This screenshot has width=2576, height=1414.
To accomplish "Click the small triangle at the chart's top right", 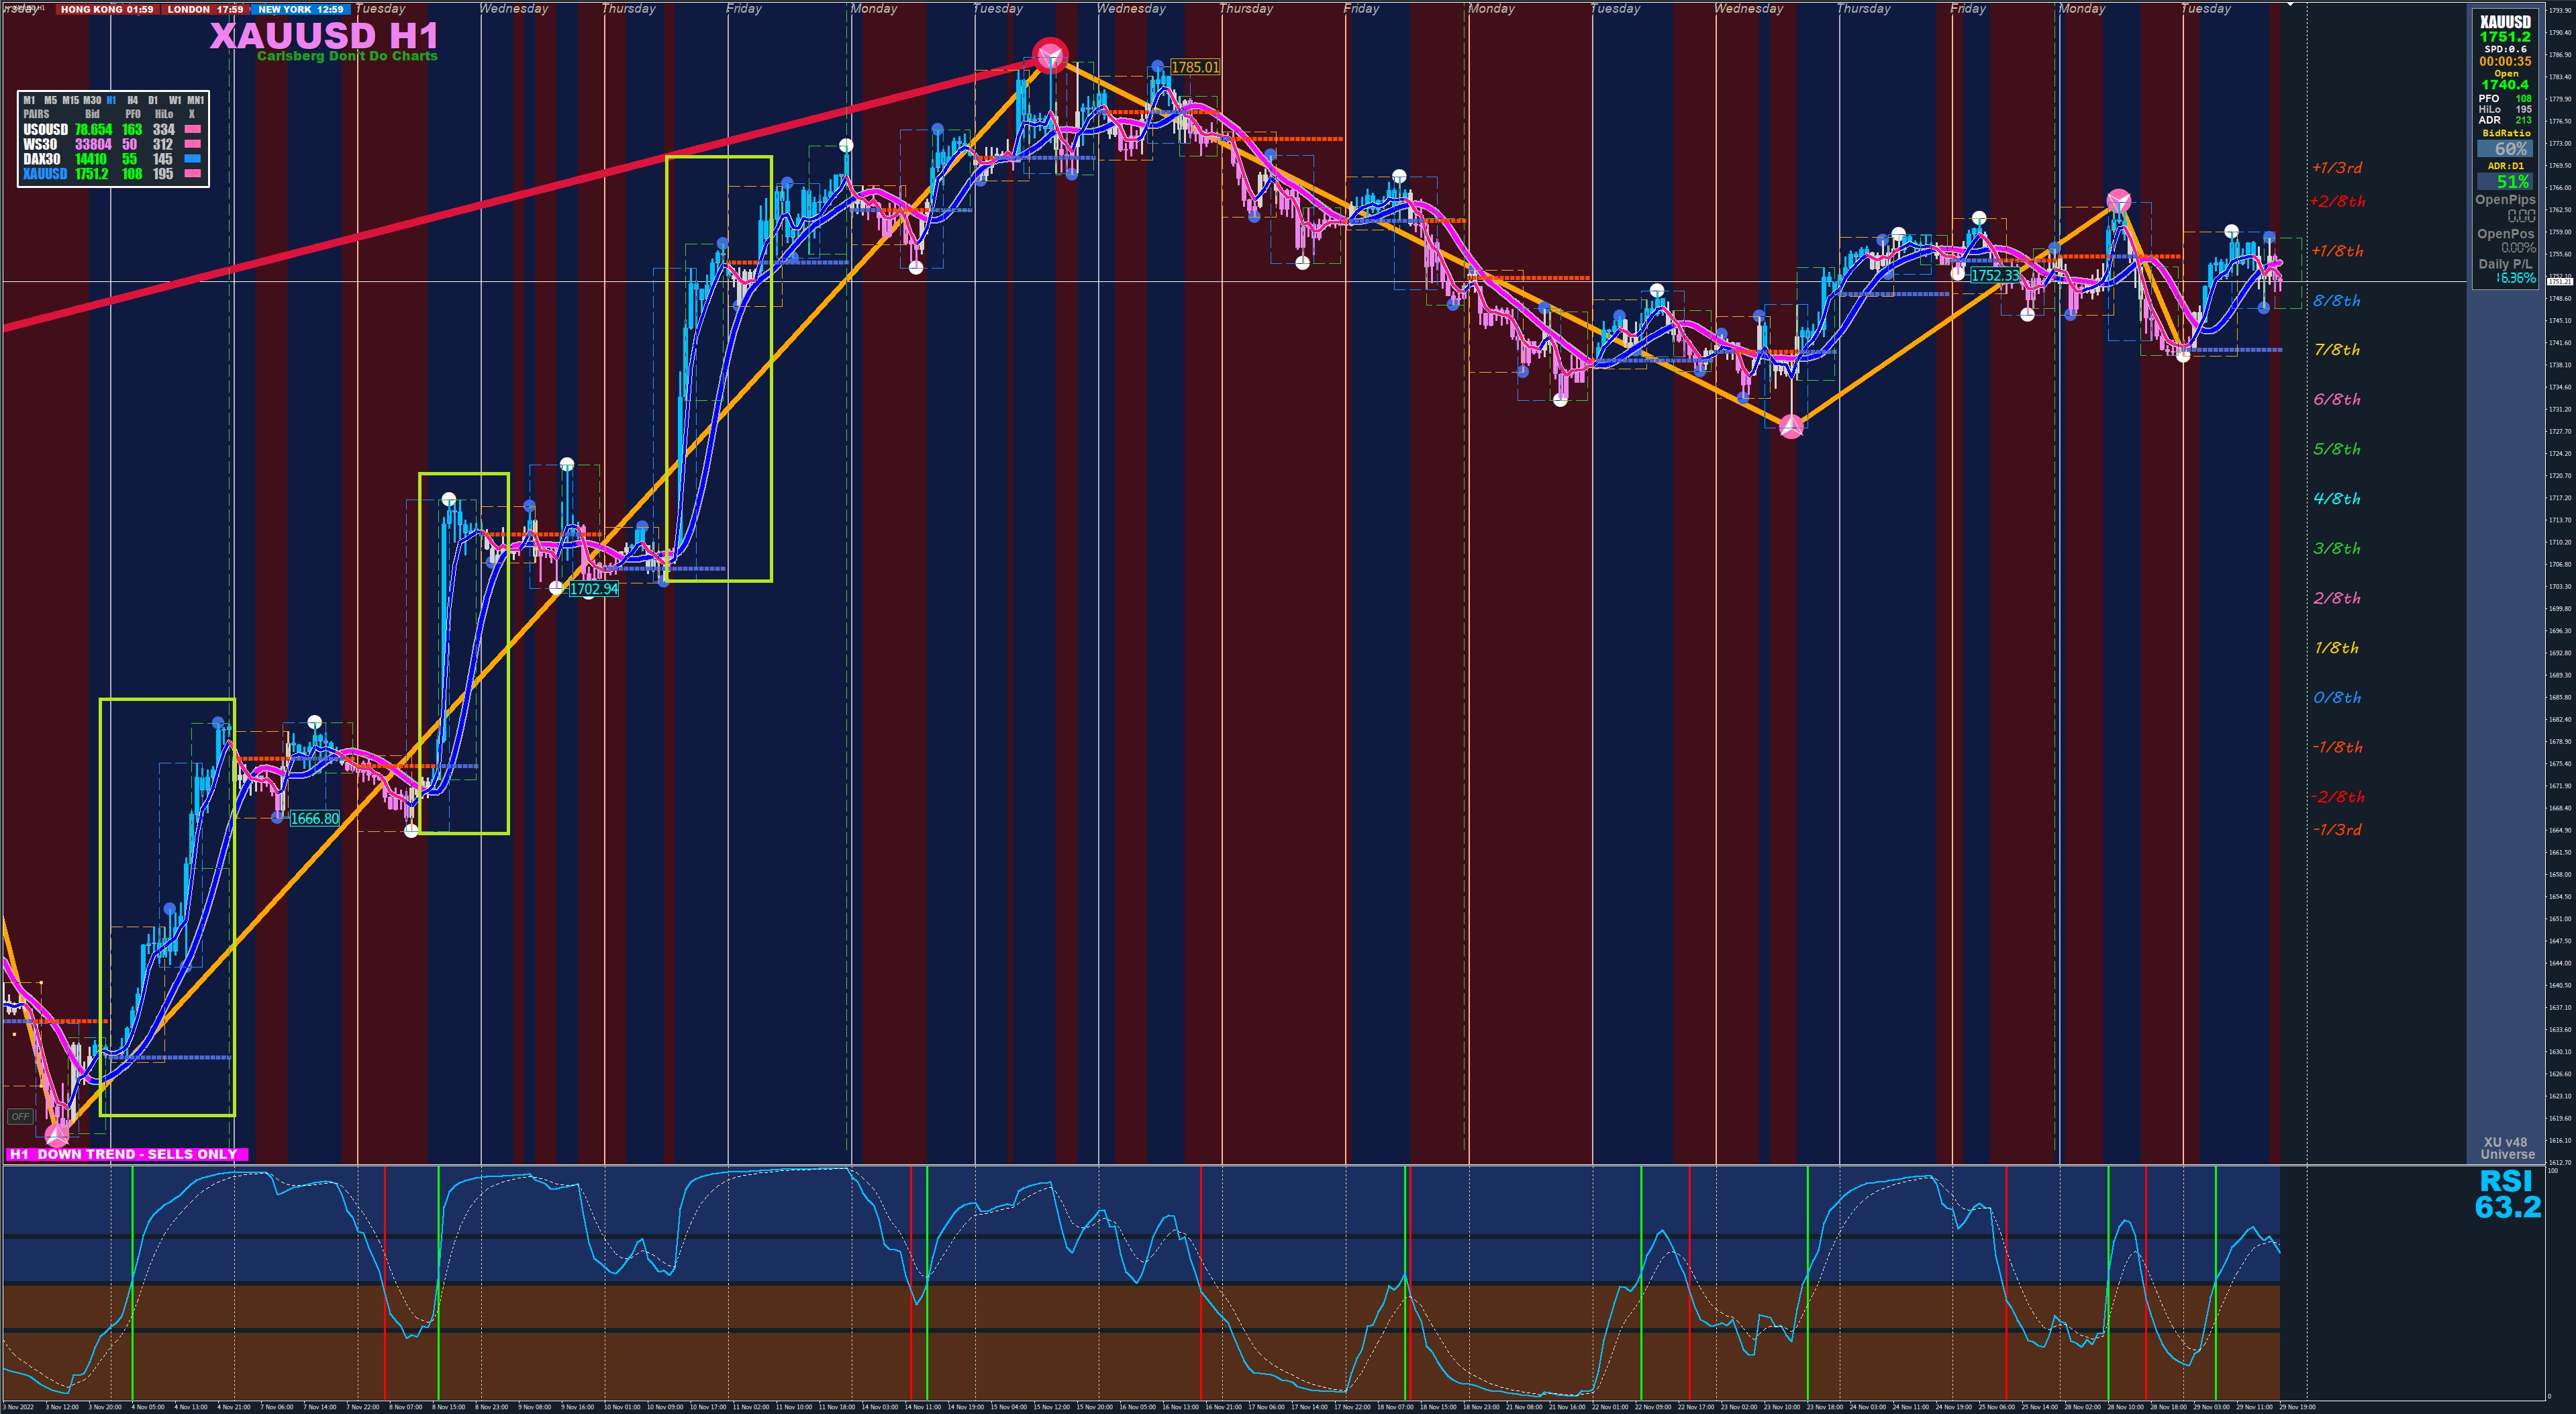I will coord(2290,5).
